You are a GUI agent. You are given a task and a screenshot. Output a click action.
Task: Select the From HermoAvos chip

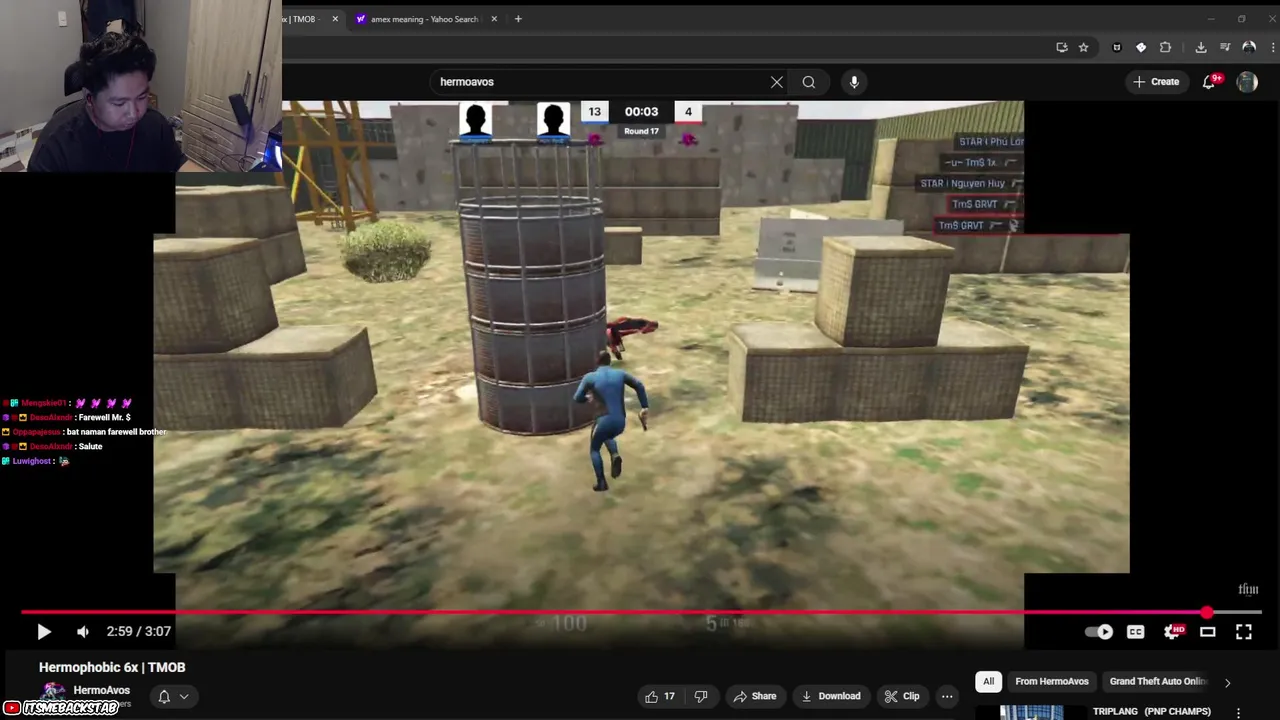coord(1052,681)
